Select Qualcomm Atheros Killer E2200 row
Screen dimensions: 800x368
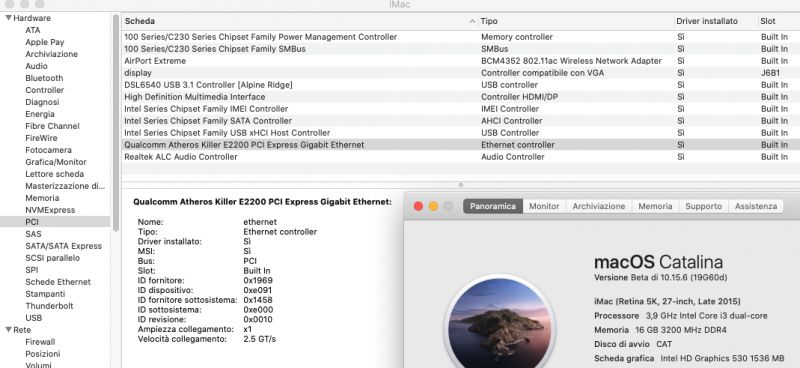[461, 145]
